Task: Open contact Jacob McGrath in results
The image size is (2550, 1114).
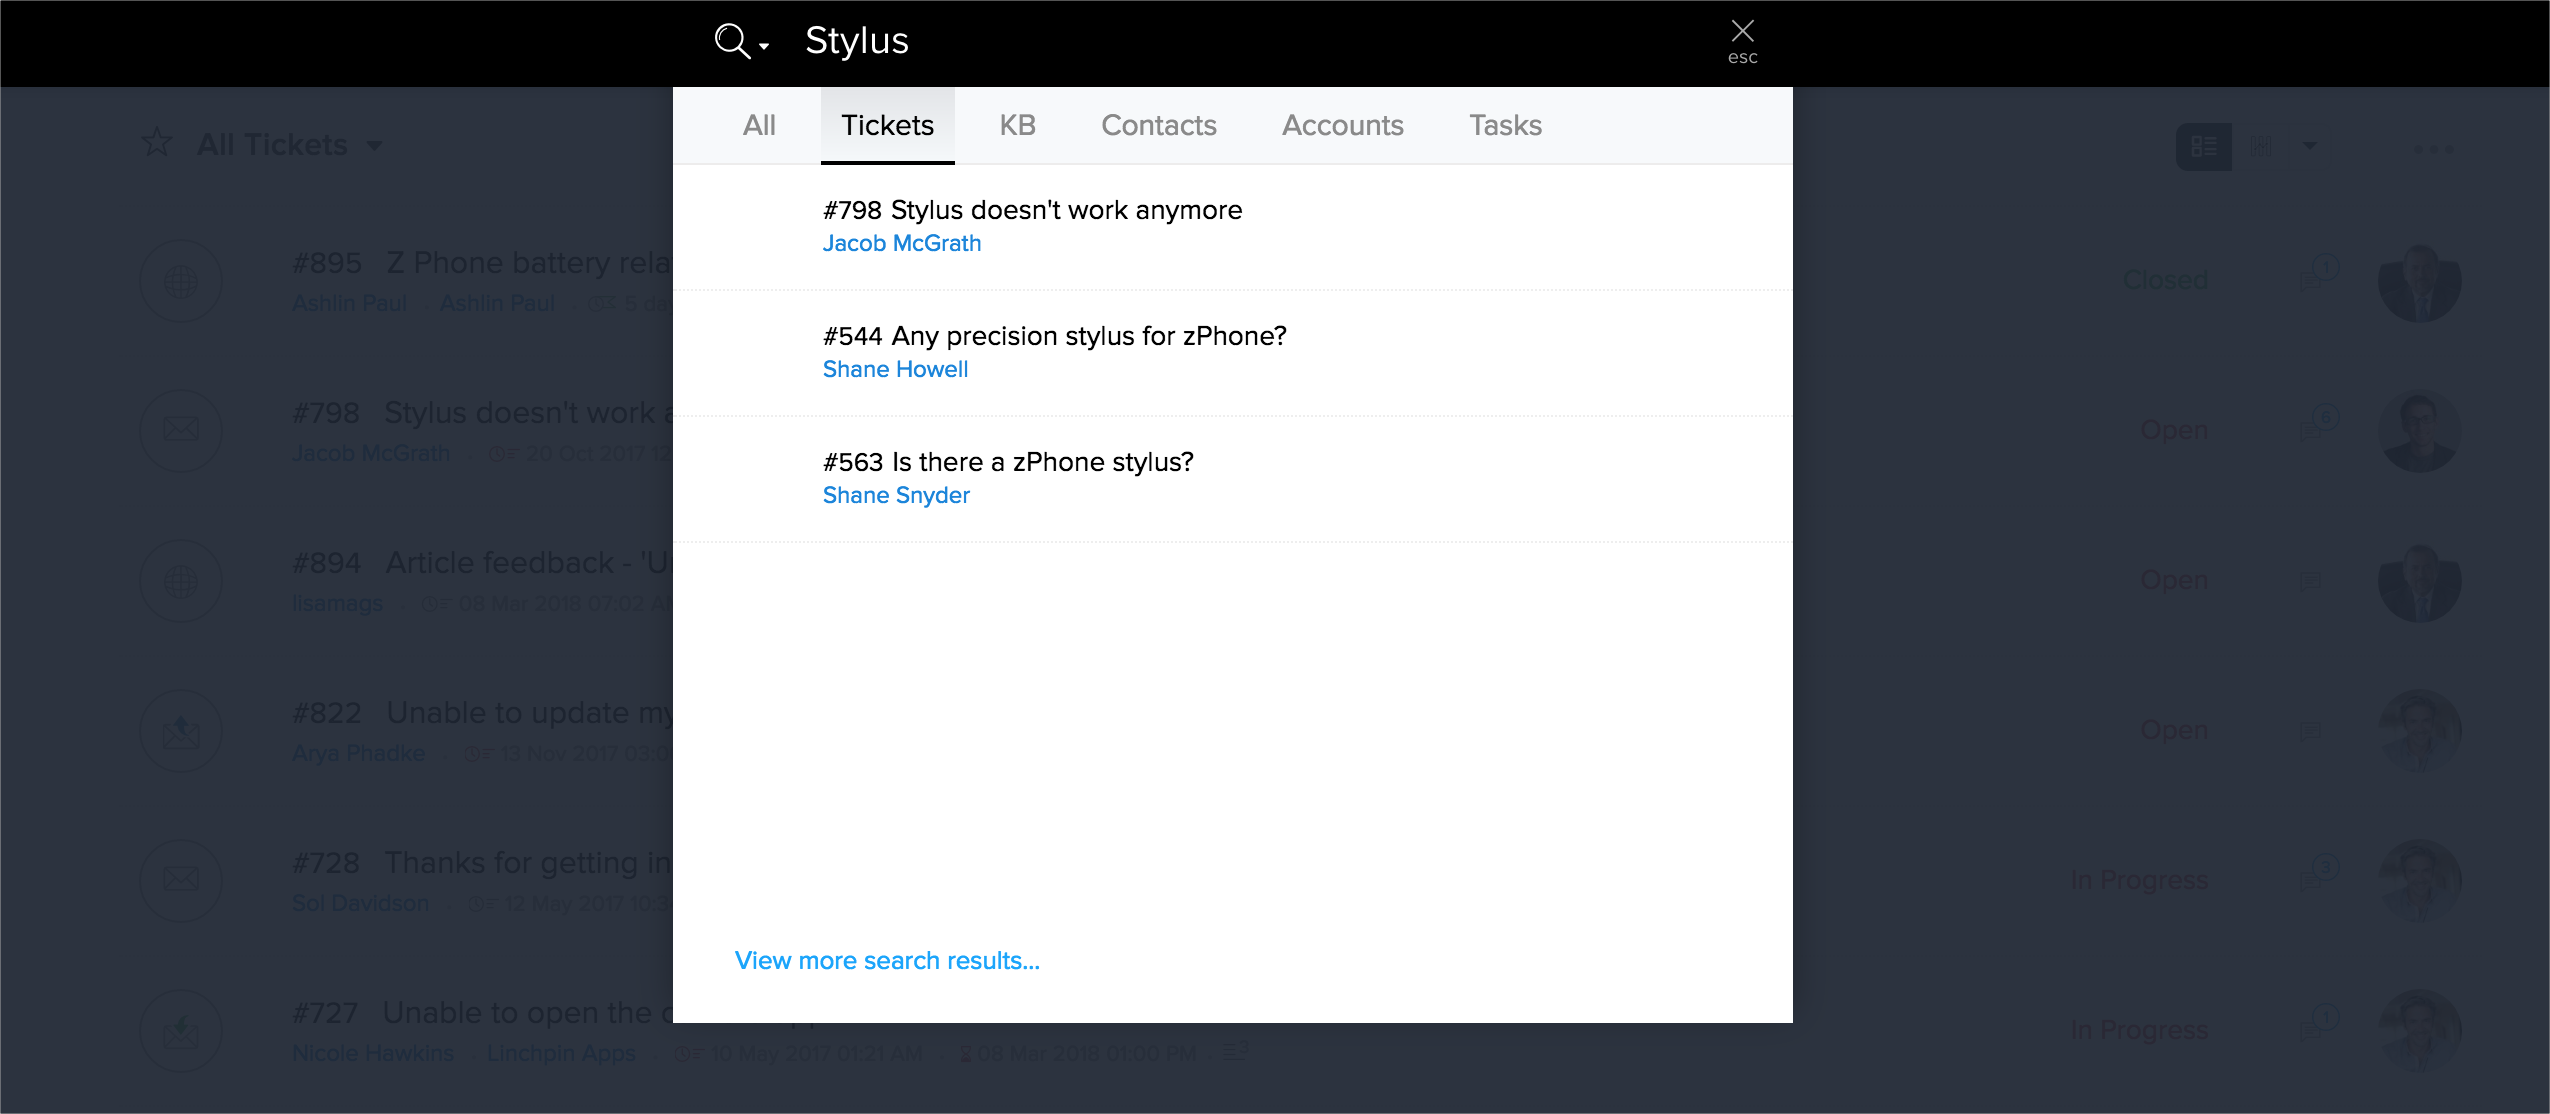Action: coord(901,243)
